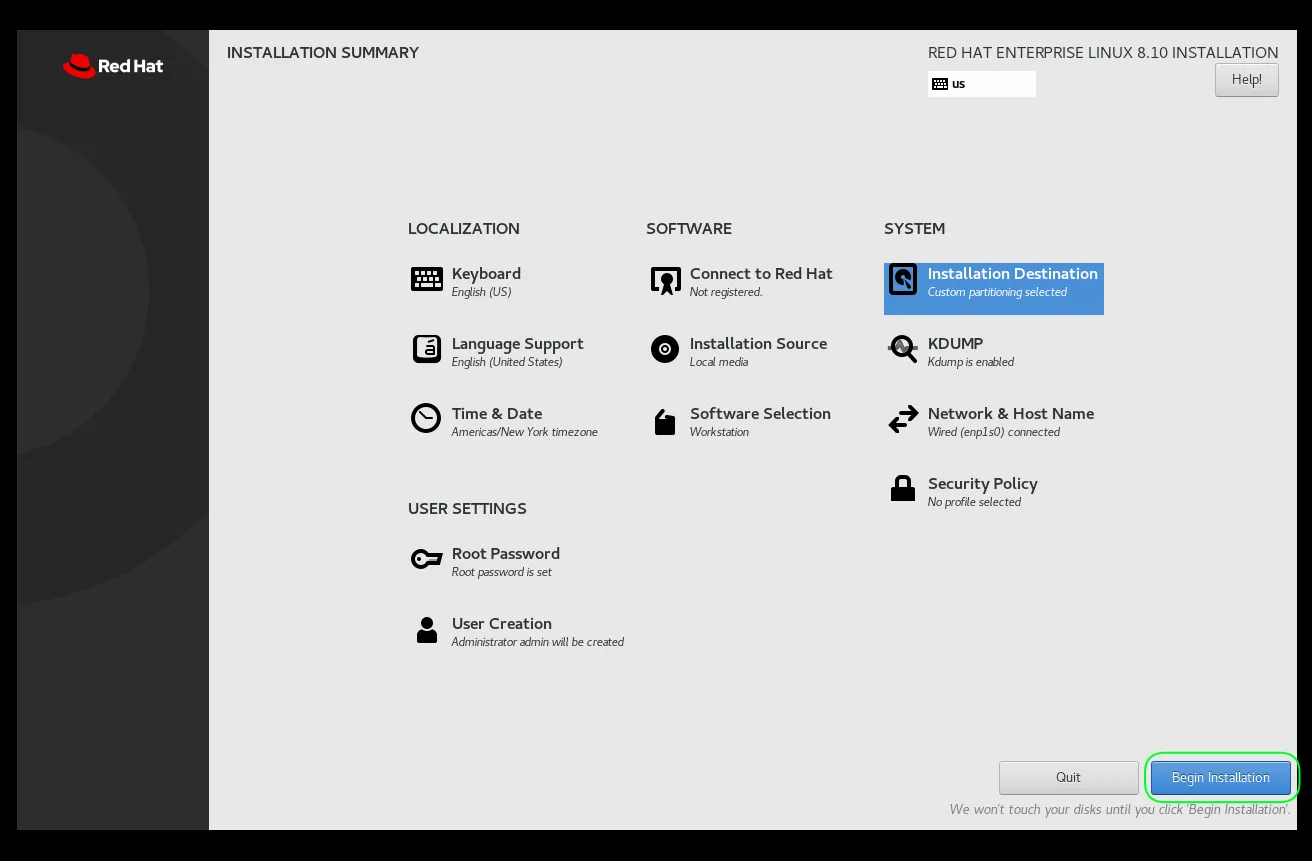Click 'Wired (enp1s0) connected' text
Screen dimensions: 1314x861
pyautogui.click(x=994, y=432)
